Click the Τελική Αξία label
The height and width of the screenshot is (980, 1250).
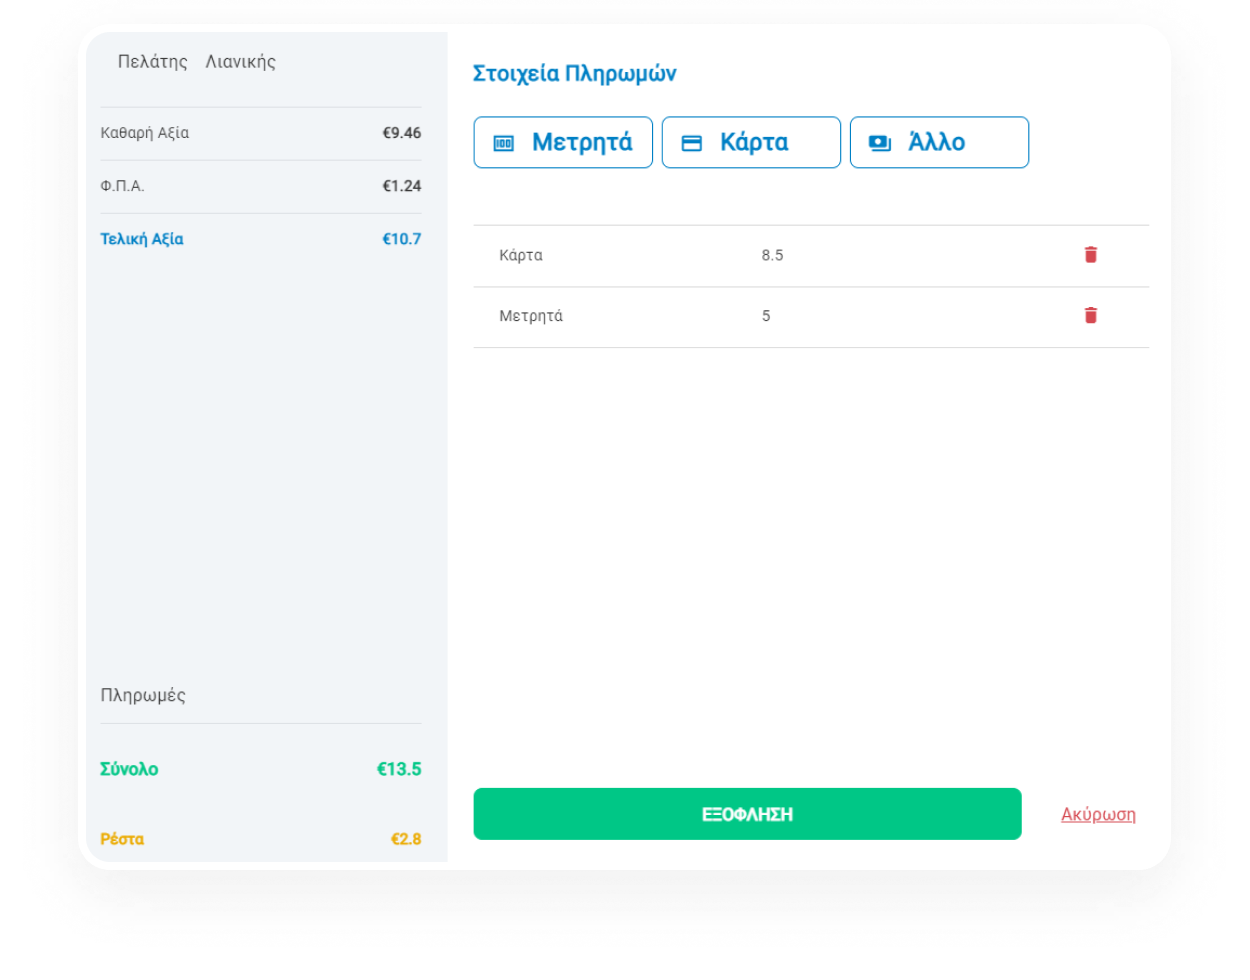(142, 239)
